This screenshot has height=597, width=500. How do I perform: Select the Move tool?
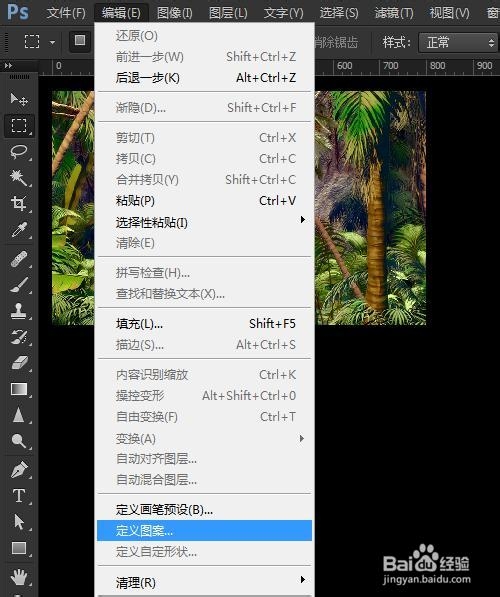pyautogui.click(x=19, y=100)
